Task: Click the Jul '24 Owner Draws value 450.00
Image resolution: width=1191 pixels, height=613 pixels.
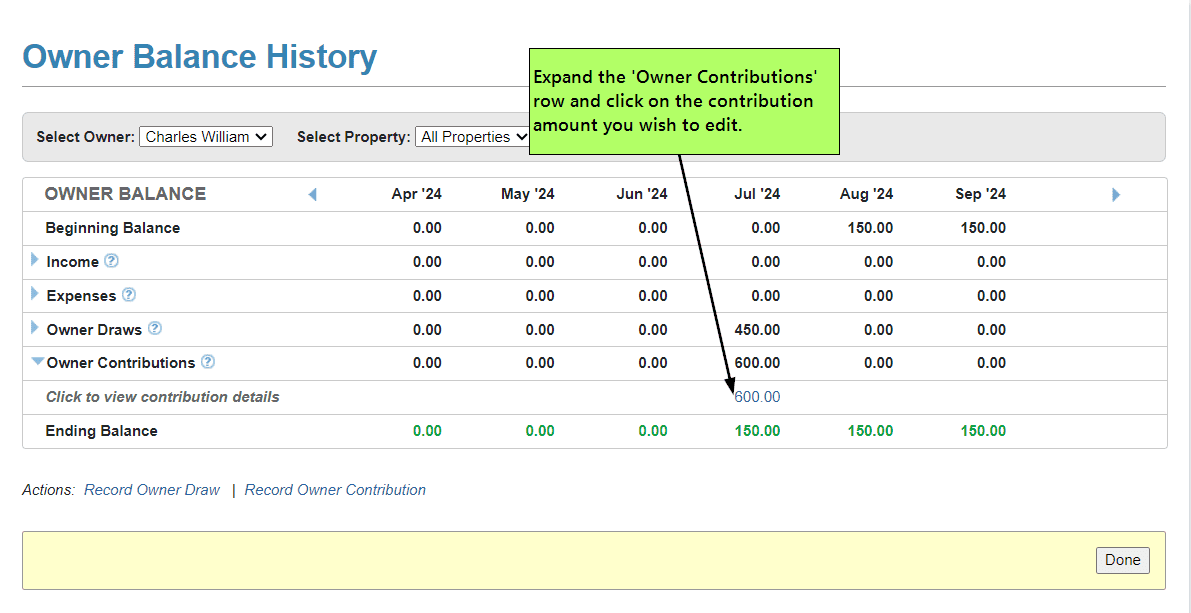Action: coord(757,330)
